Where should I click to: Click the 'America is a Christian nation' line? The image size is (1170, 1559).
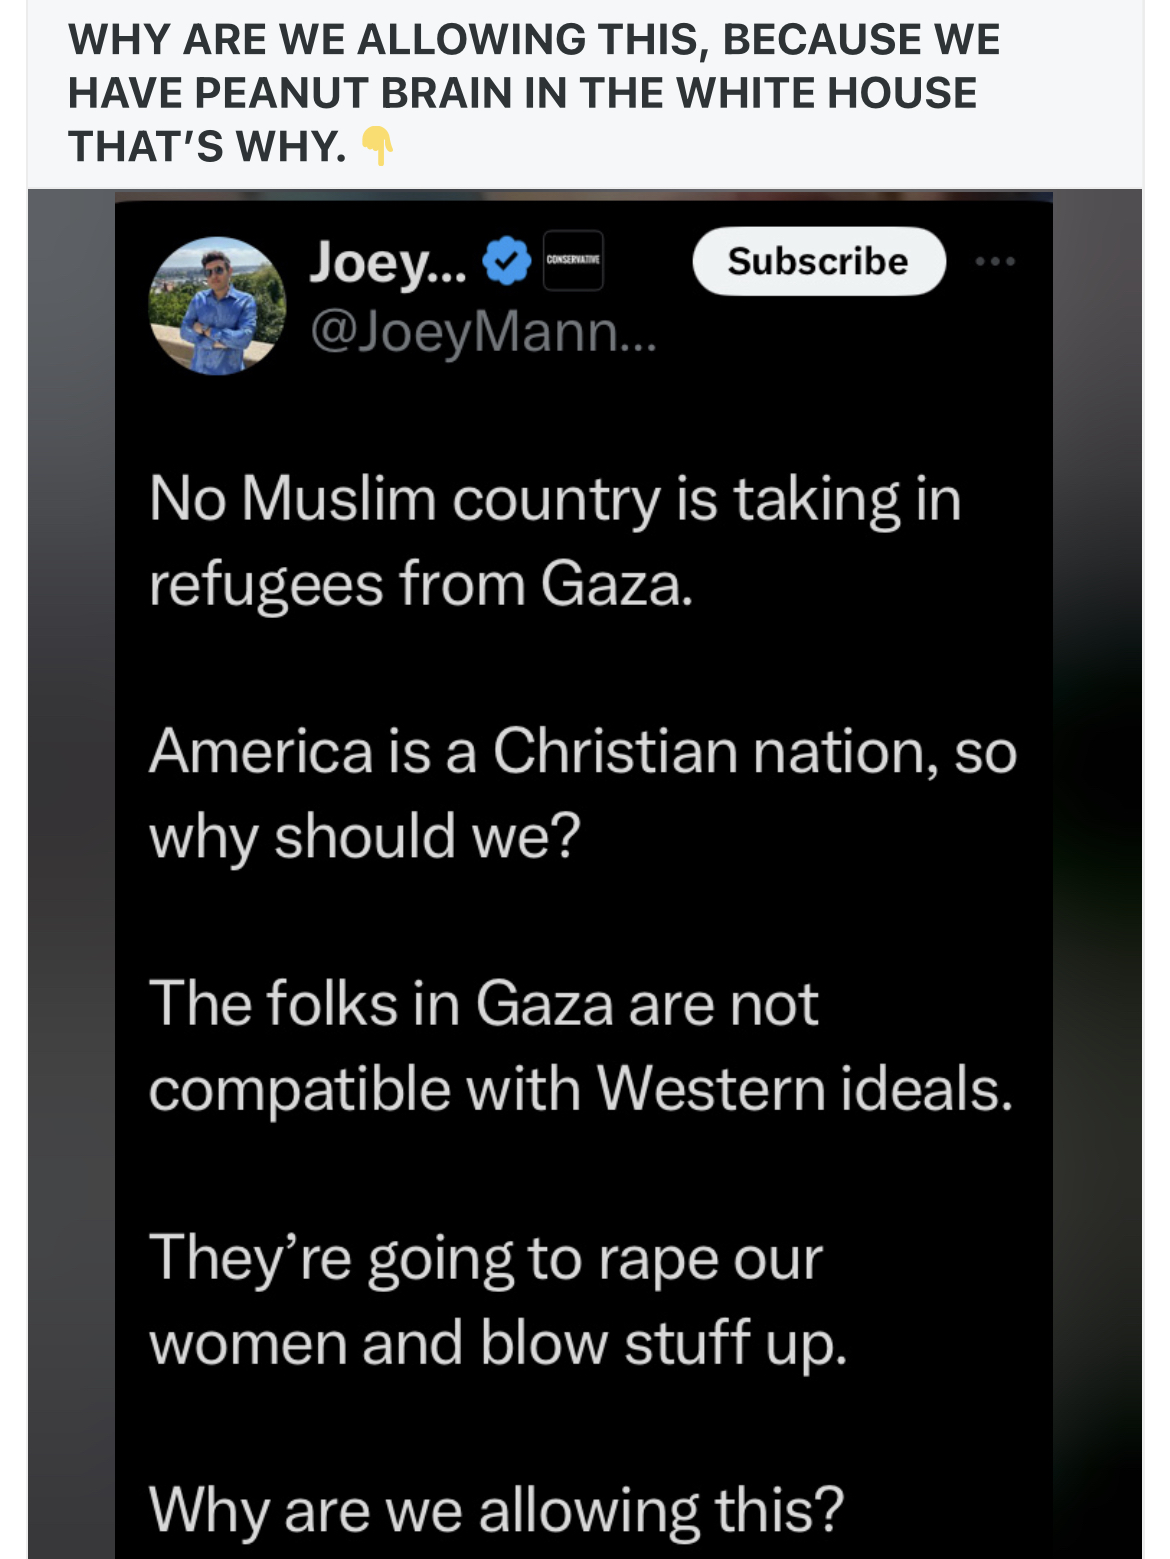pyautogui.click(x=583, y=751)
